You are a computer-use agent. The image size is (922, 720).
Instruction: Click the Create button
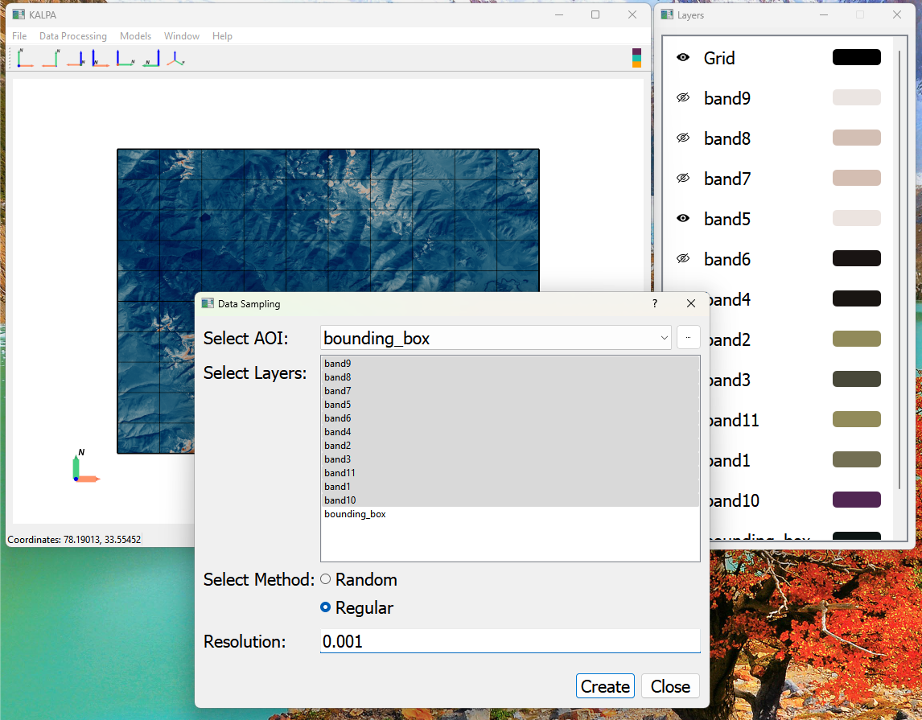click(605, 686)
